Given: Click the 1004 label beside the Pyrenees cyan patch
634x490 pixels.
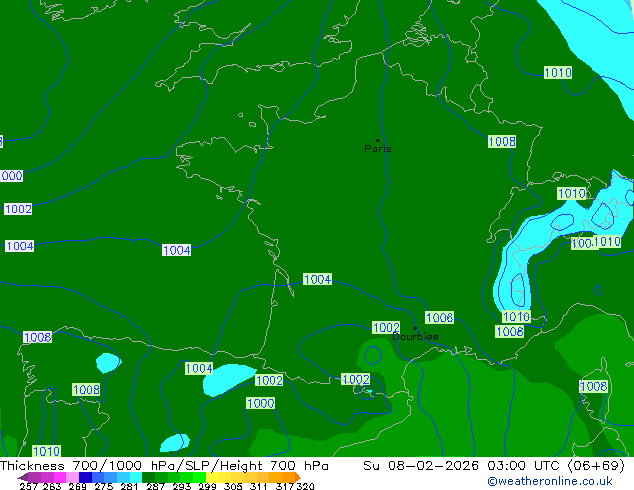Looking at the screenshot, I should tap(199, 368).
